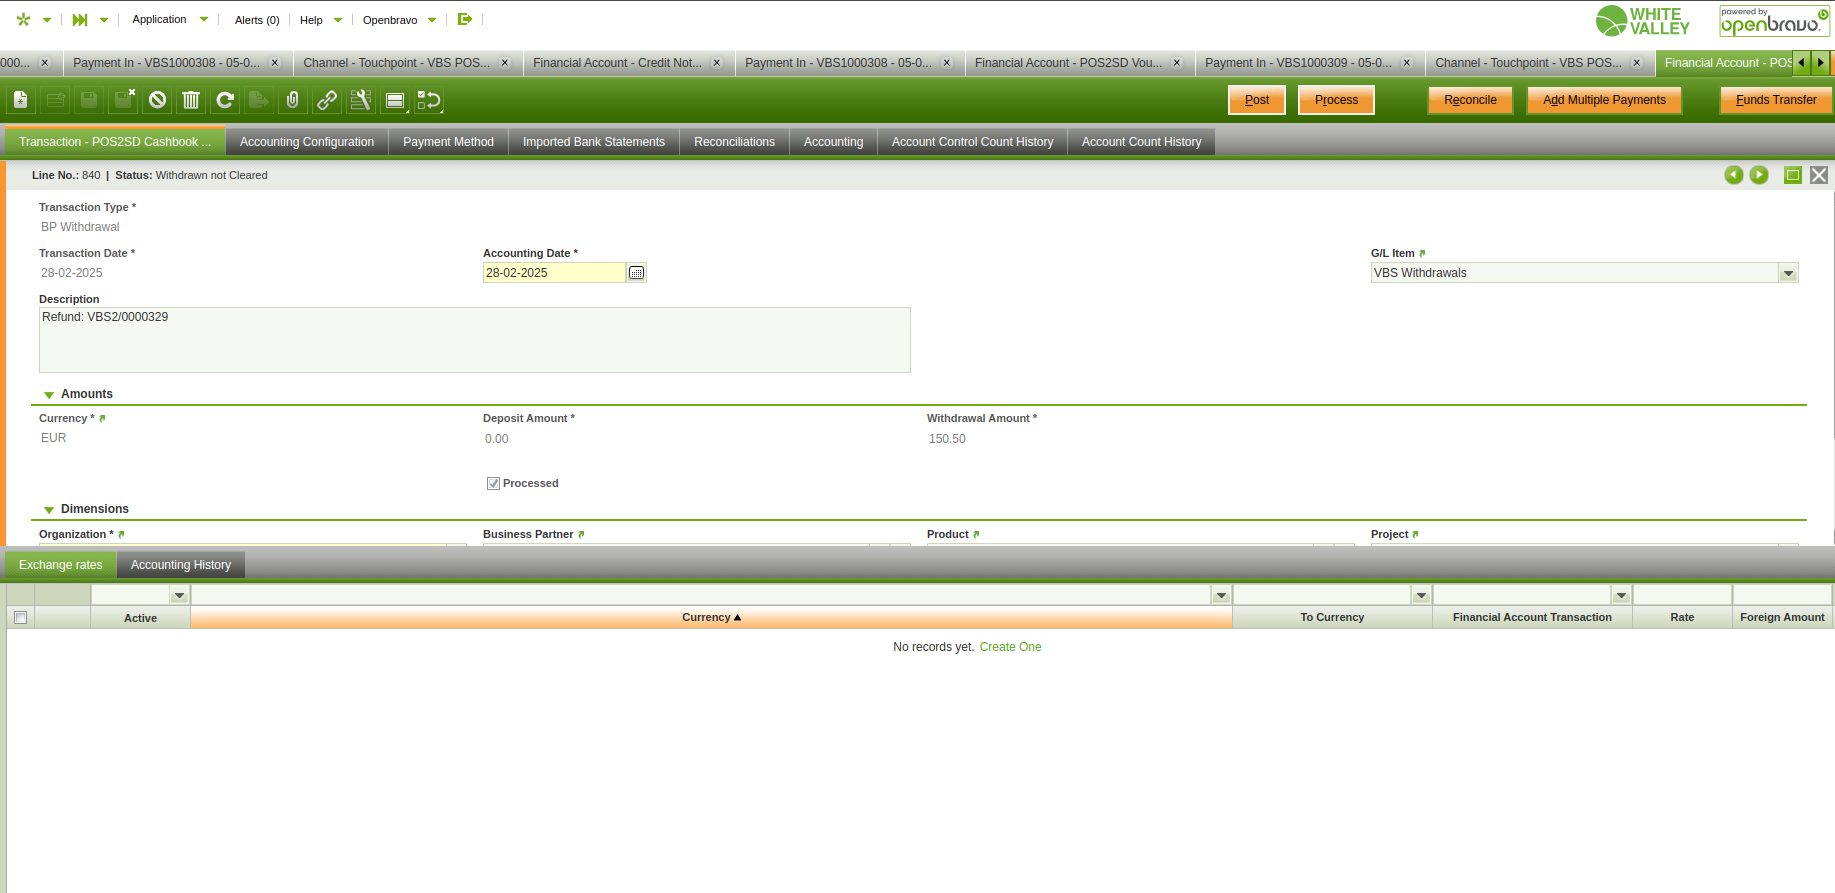Switch to Accounting Configuration tab

(x=307, y=142)
